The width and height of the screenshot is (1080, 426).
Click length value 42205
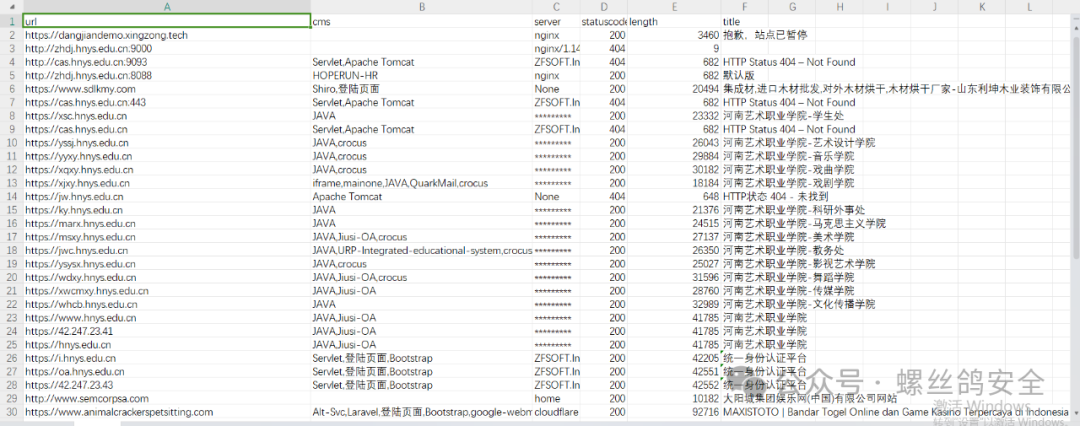coord(674,358)
